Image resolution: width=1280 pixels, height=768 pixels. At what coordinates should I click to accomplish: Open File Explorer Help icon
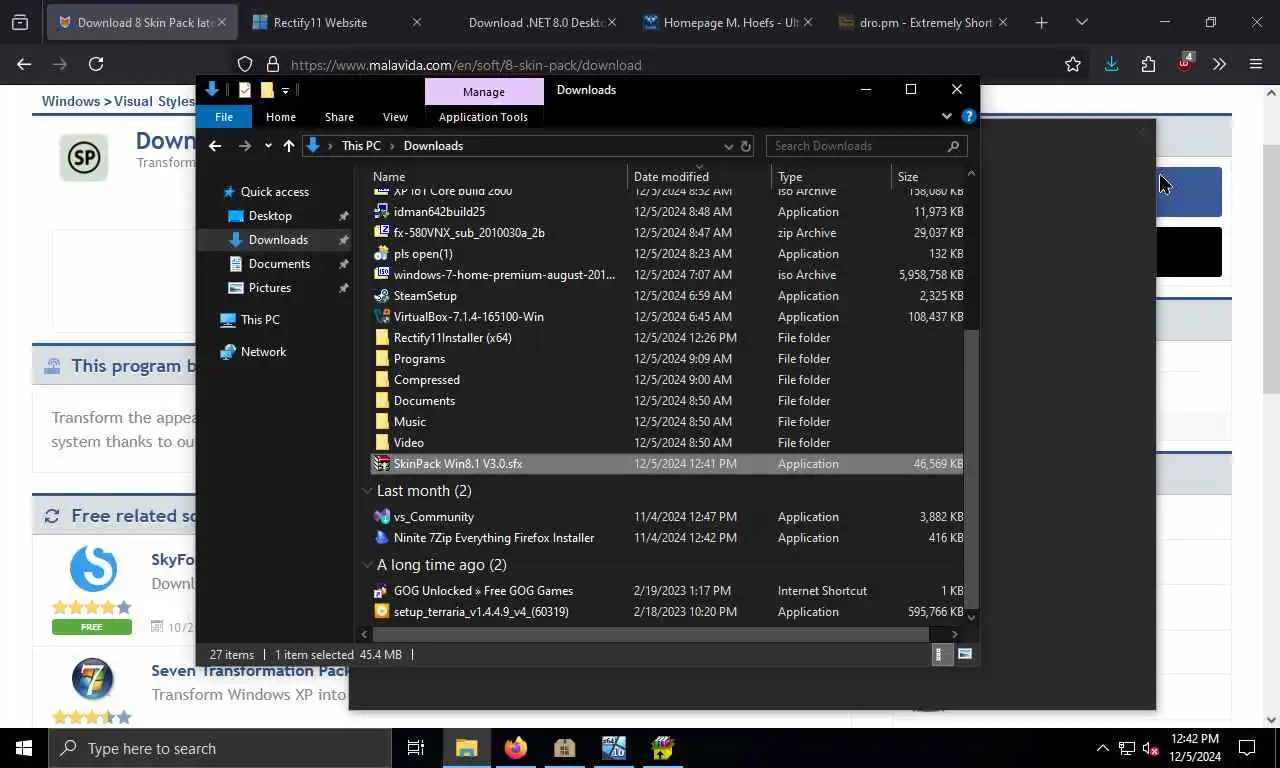(968, 116)
